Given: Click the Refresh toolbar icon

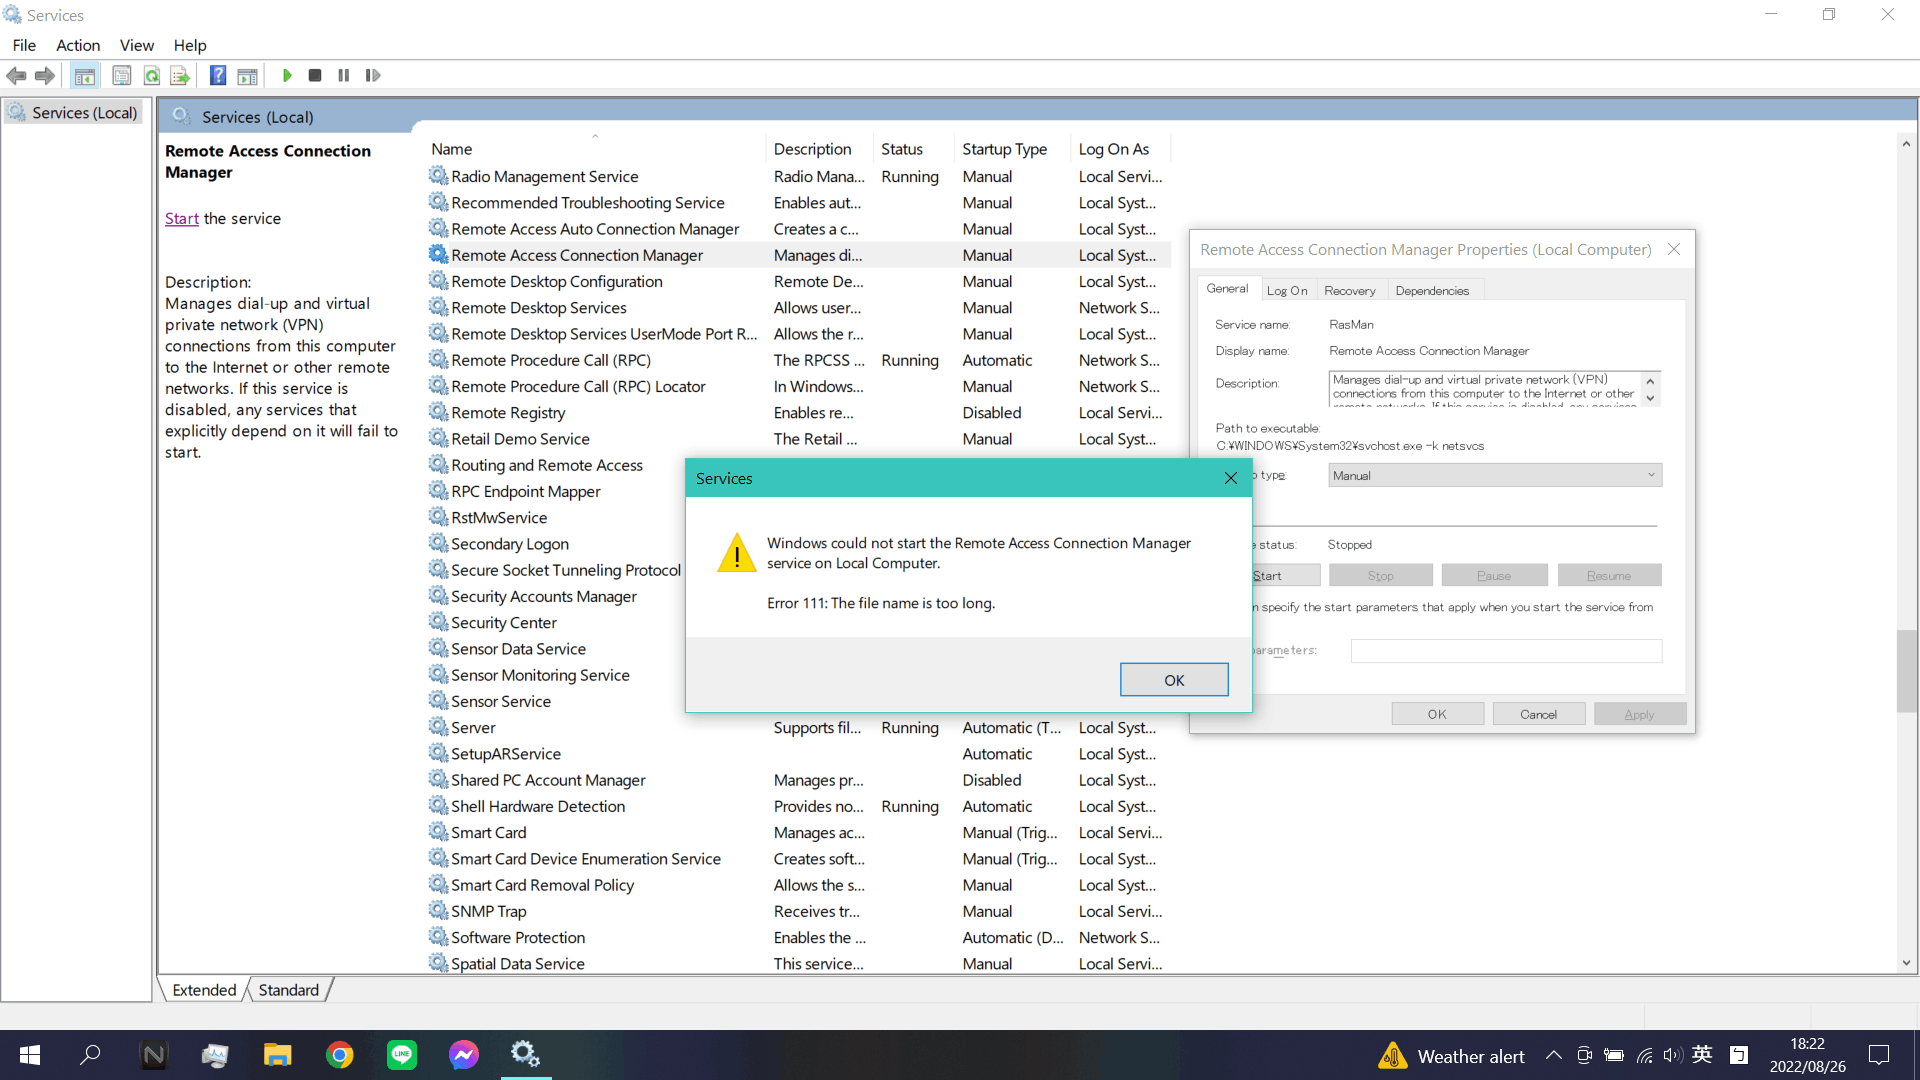Looking at the screenshot, I should click(x=151, y=75).
